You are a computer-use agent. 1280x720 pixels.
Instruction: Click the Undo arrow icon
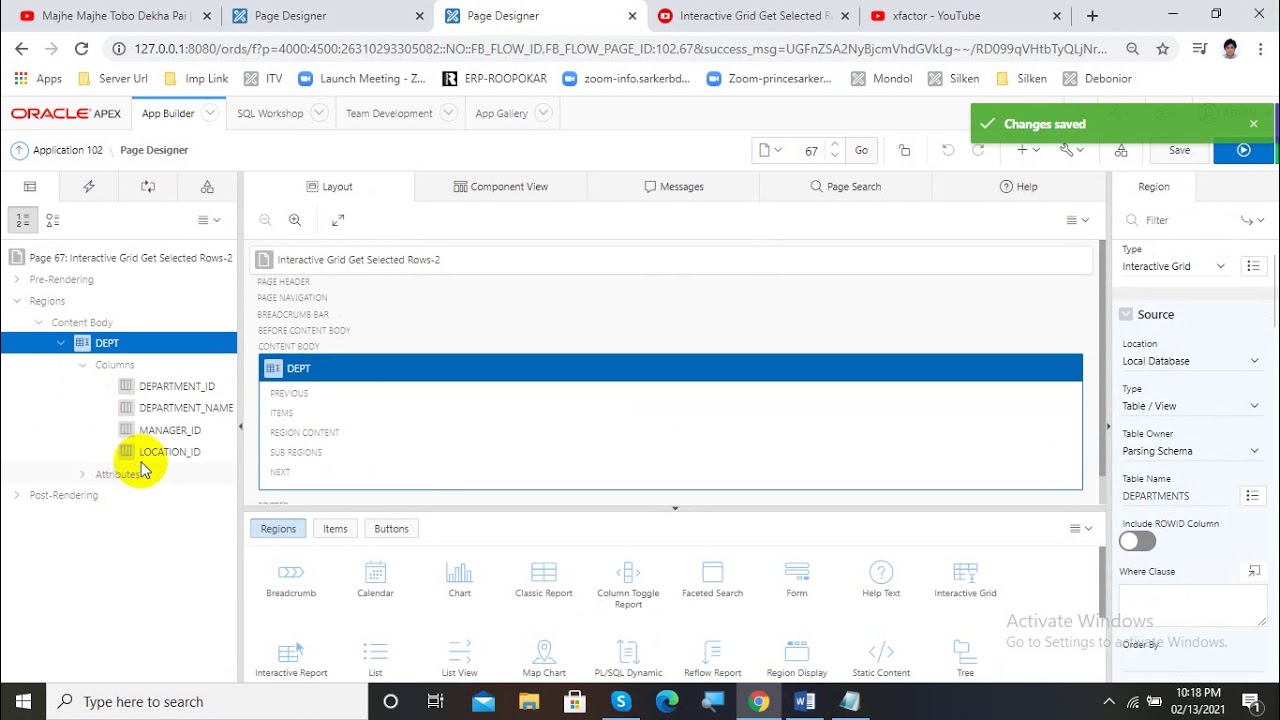pos(948,150)
